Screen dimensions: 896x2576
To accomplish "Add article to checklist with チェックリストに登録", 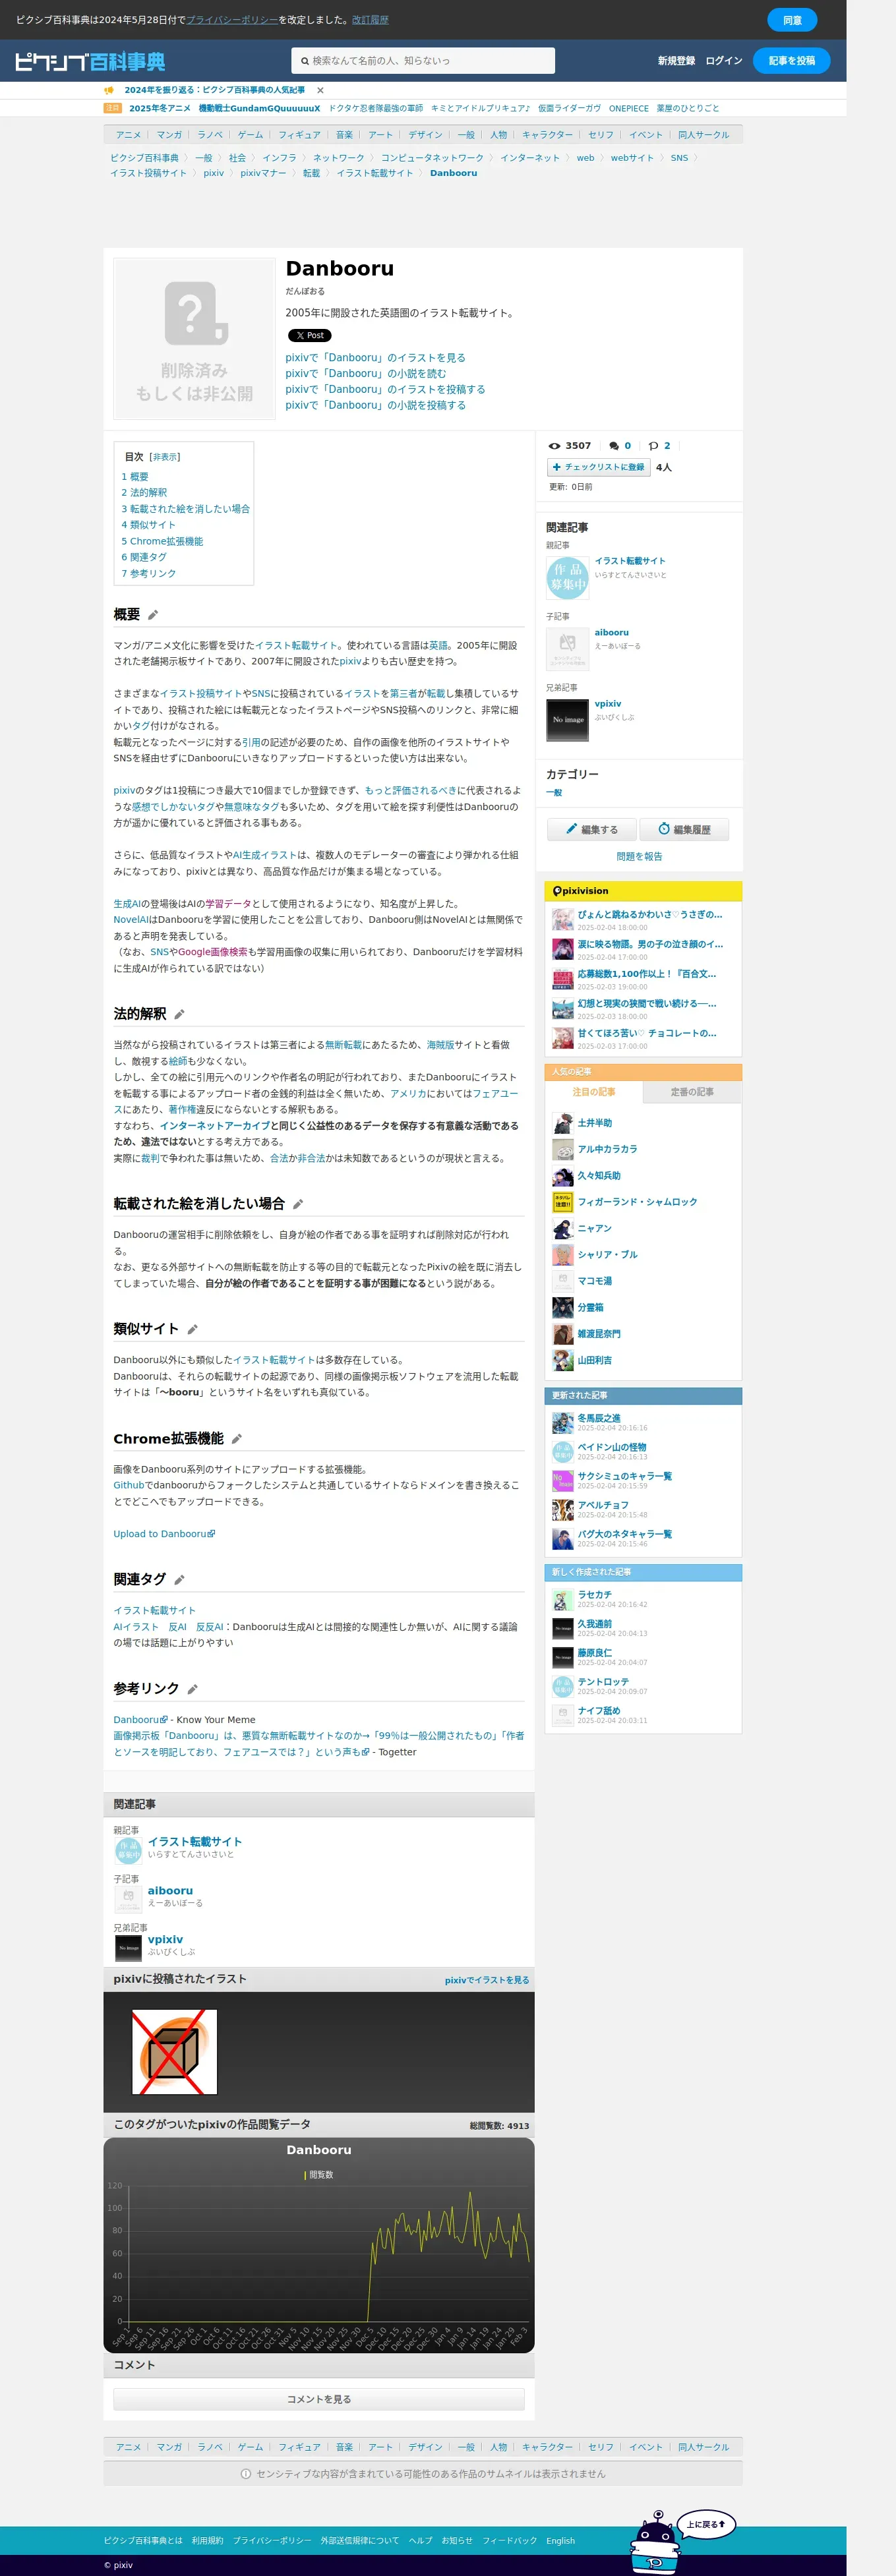I will click(x=598, y=467).
